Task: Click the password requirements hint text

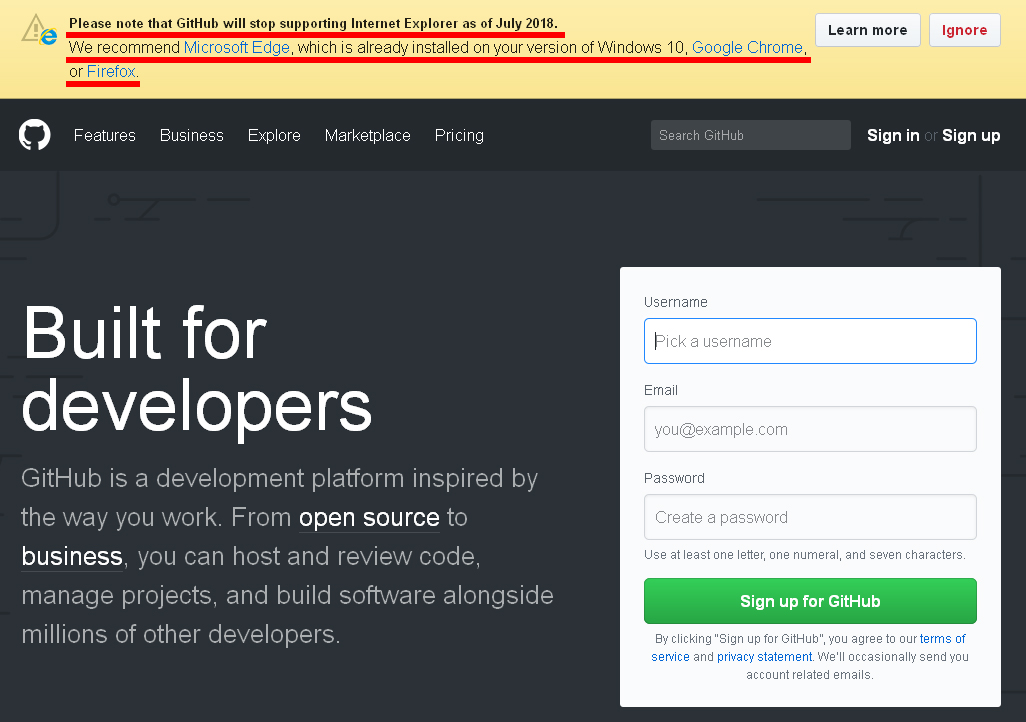Action: (805, 555)
